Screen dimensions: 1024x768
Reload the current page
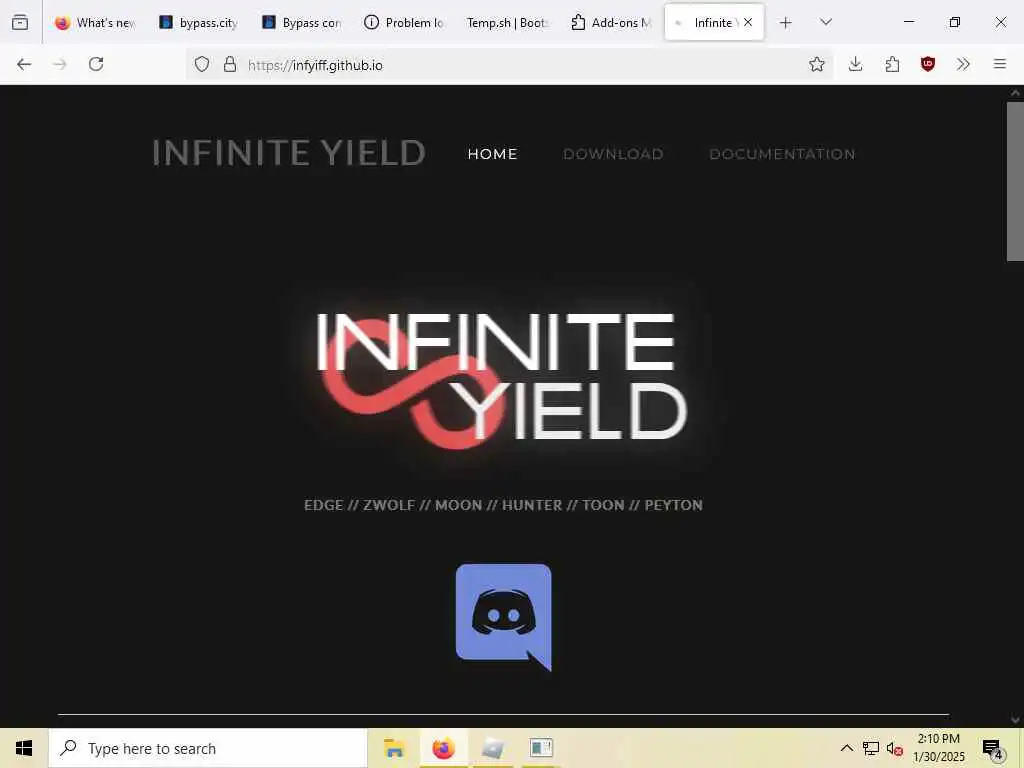click(x=96, y=64)
